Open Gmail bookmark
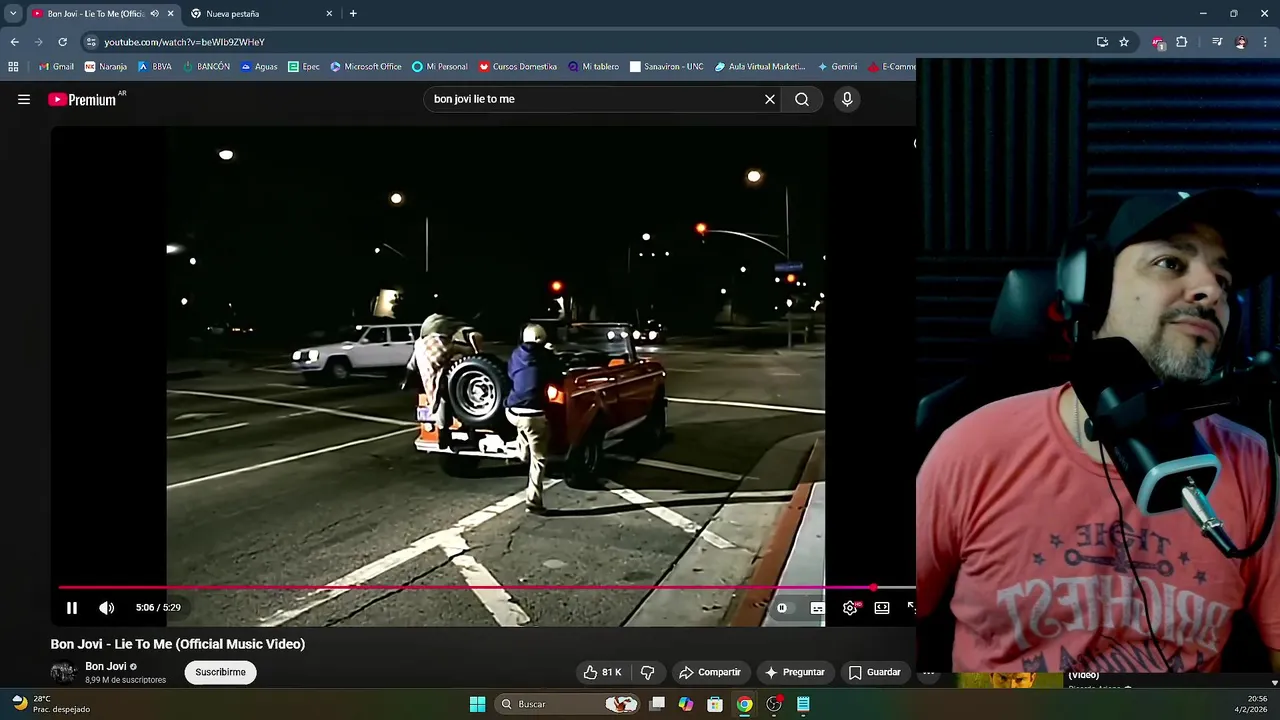 [56, 67]
